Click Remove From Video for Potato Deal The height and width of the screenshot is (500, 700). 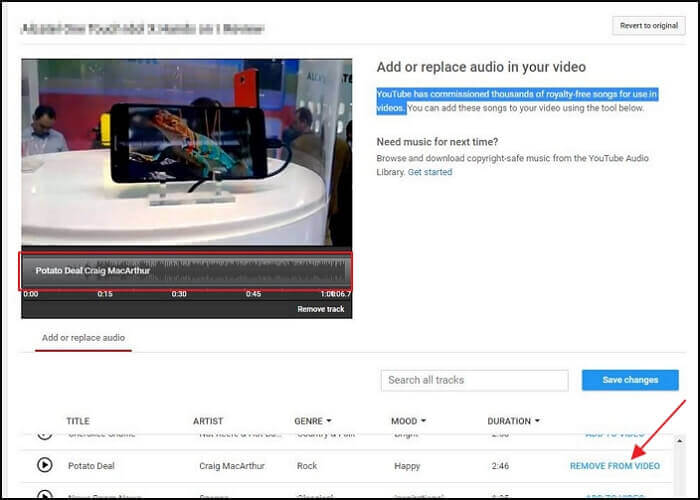[615, 466]
